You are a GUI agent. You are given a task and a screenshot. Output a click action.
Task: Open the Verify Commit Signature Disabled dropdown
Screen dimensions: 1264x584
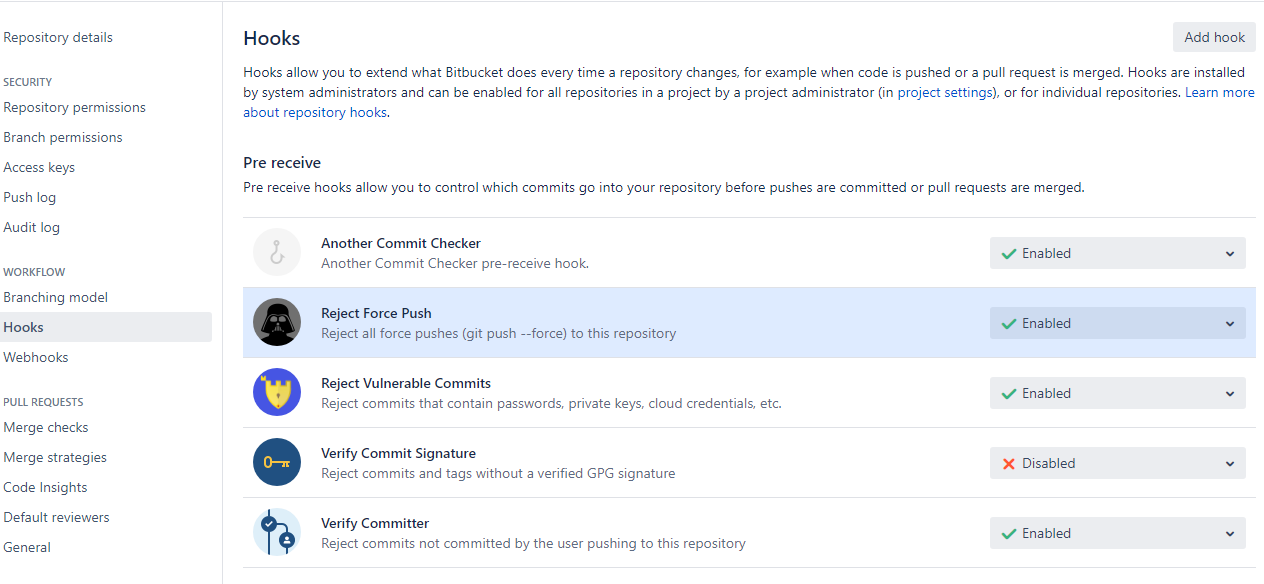(x=1118, y=464)
